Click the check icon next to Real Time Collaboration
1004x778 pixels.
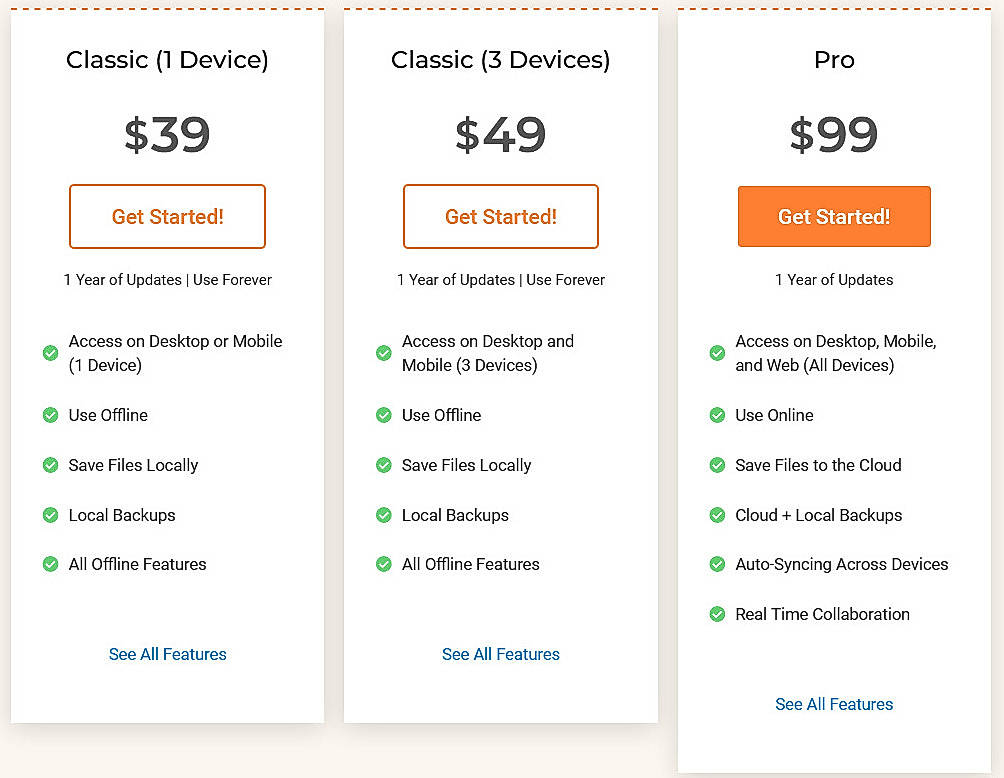[717, 614]
